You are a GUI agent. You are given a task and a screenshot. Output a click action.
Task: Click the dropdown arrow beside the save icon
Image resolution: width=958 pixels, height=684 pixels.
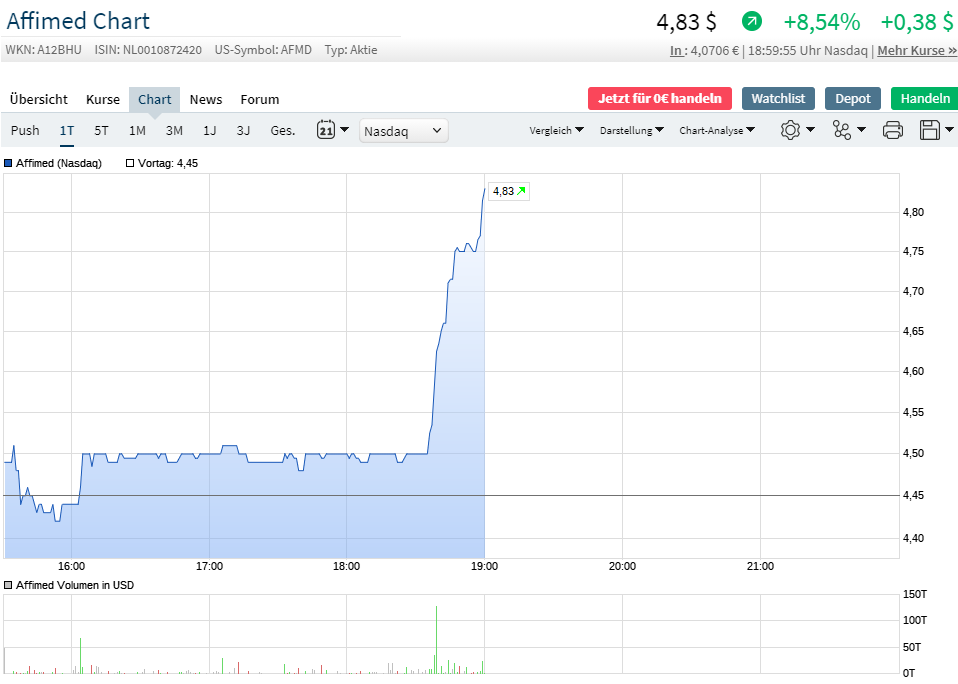950,130
